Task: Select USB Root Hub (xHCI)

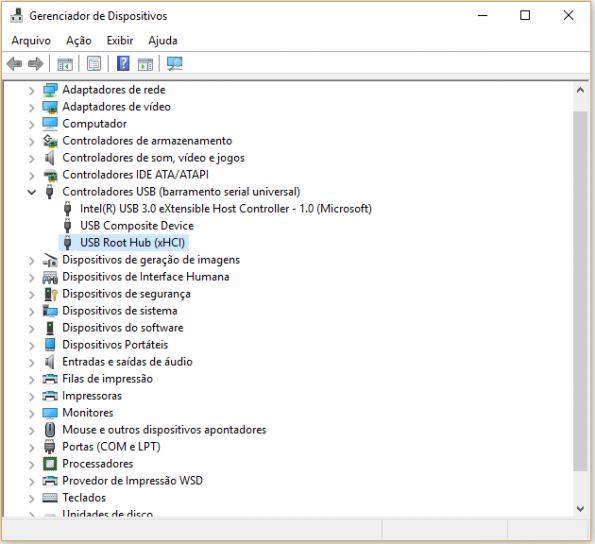Action: 132,242
